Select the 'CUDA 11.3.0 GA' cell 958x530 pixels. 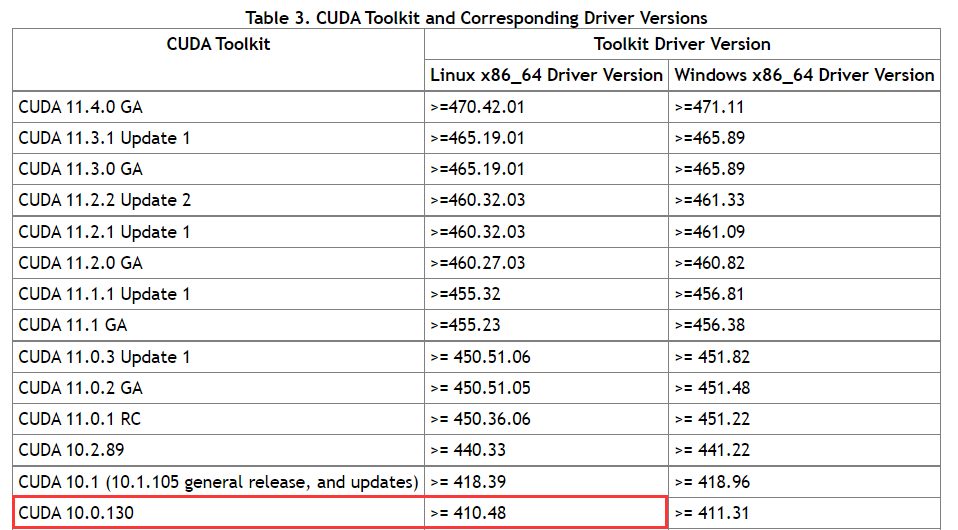[x=218, y=169]
